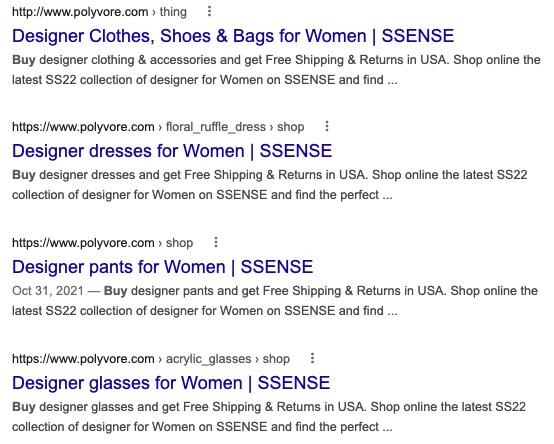554x444 pixels.
Task: Click snippet text starting 'Buy designer dresses'
Action: pyautogui.click(x=270, y=185)
